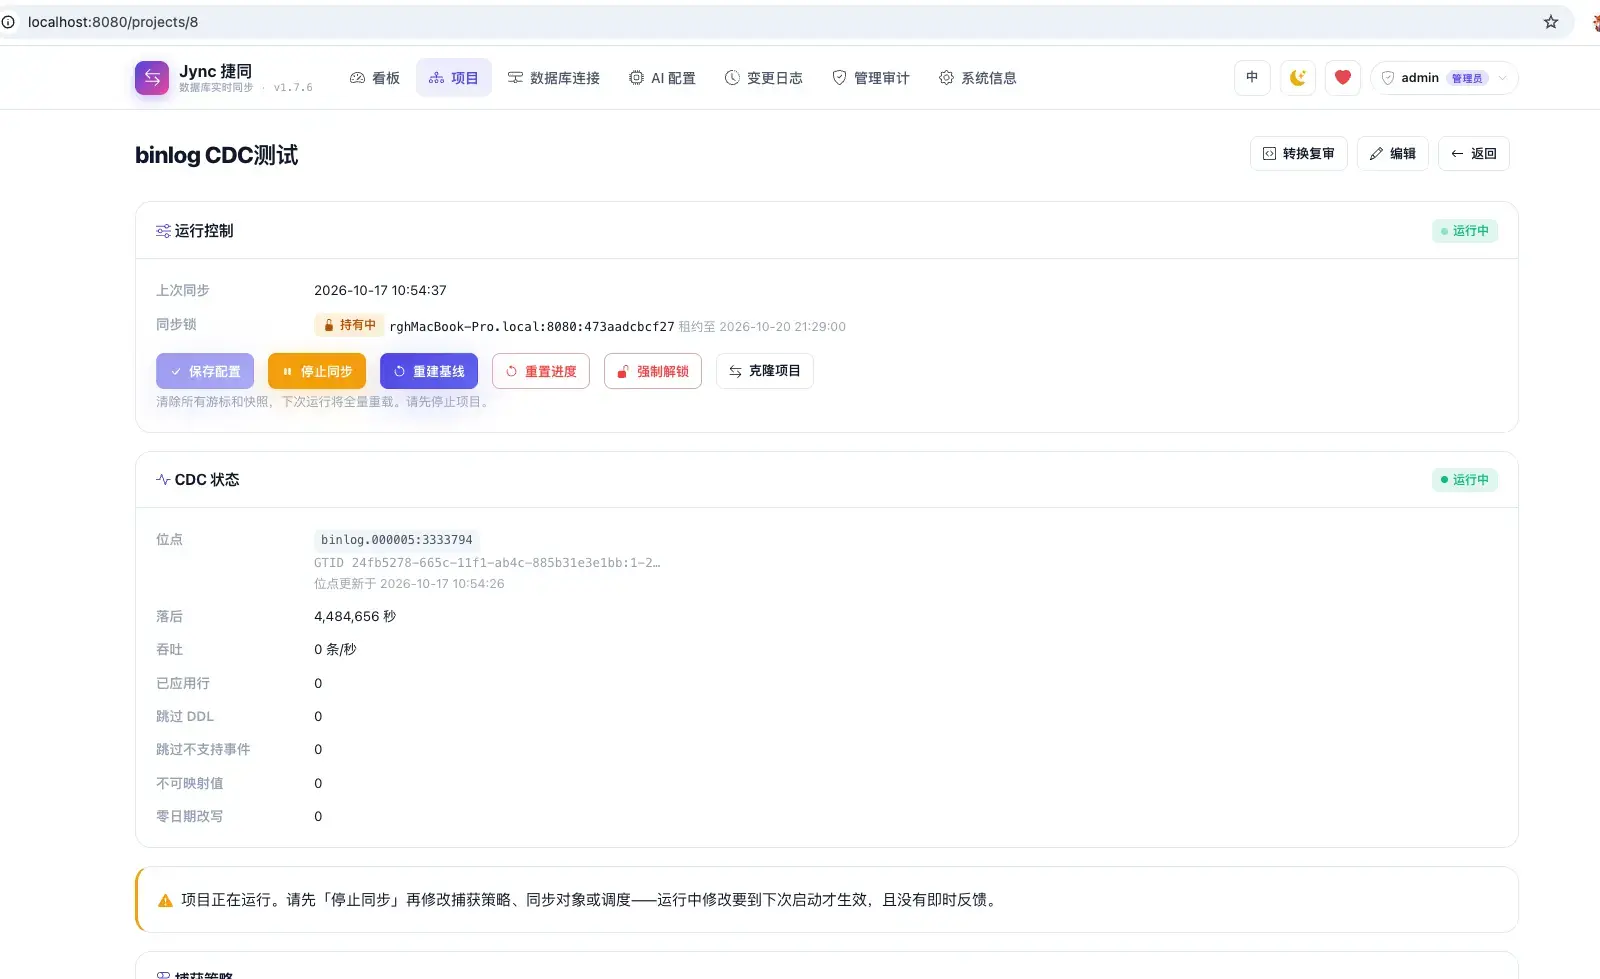This screenshot has width=1600, height=979.
Task: Click the 管理员 role badge
Action: tap(1467, 78)
